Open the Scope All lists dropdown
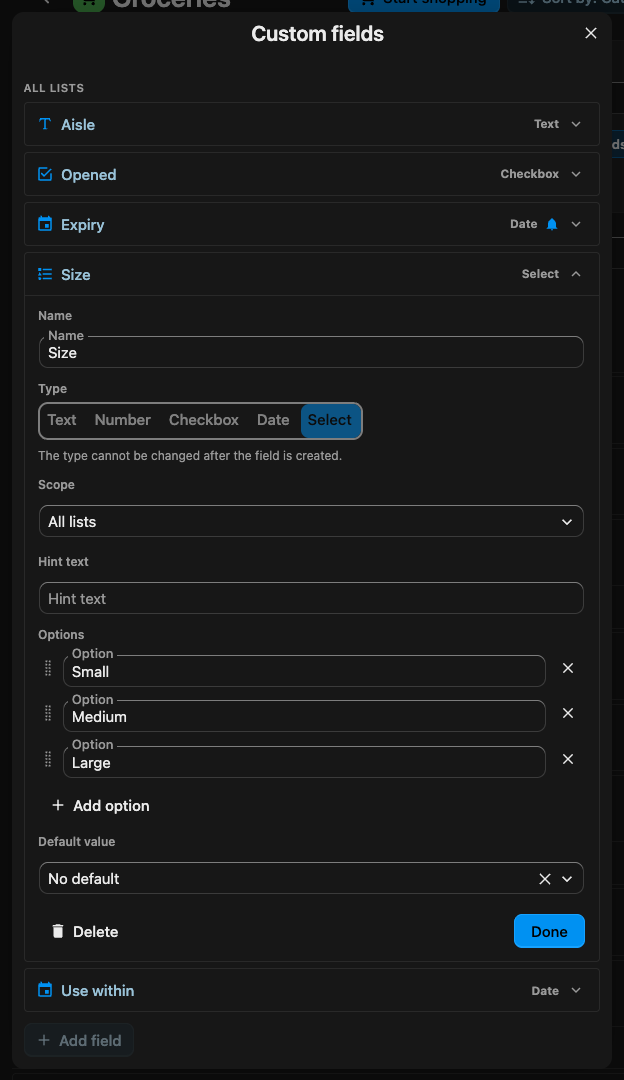Screen dimensions: 624x1080 click(311, 521)
